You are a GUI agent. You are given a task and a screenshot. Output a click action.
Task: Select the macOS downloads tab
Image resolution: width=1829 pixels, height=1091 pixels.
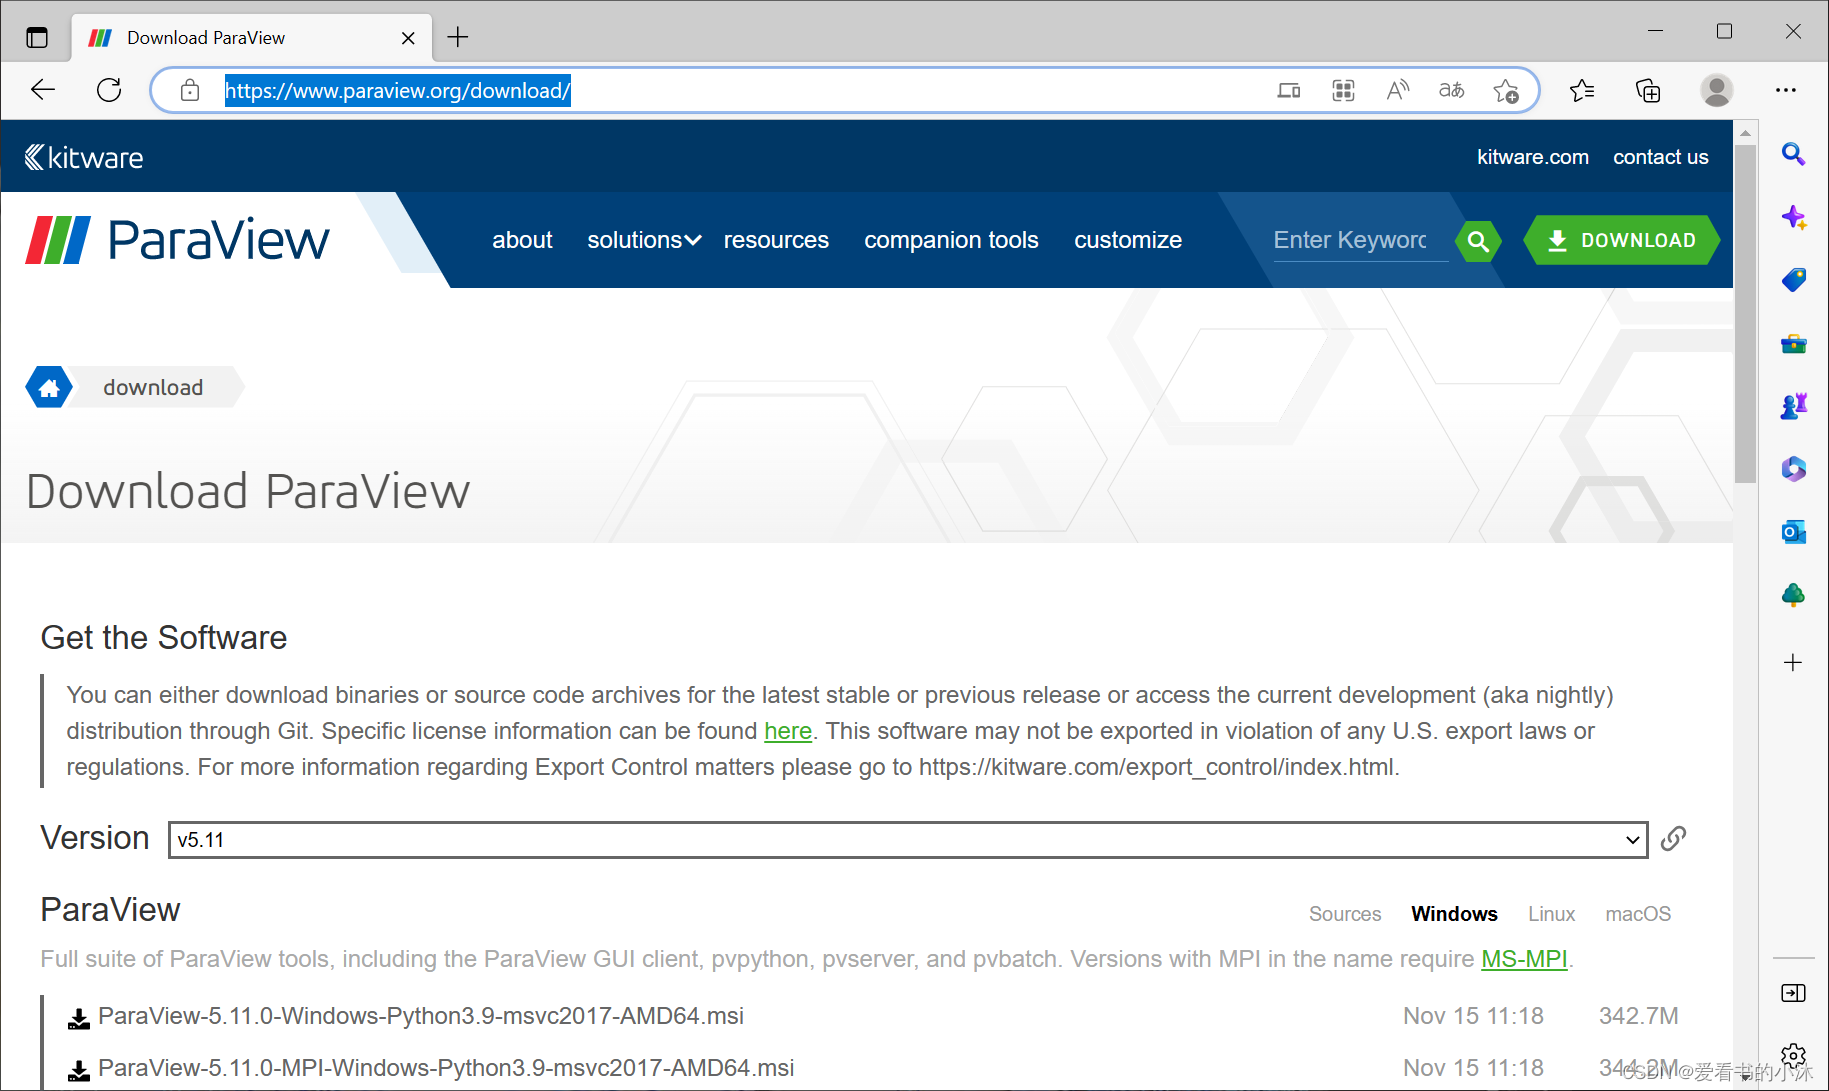[x=1637, y=914]
